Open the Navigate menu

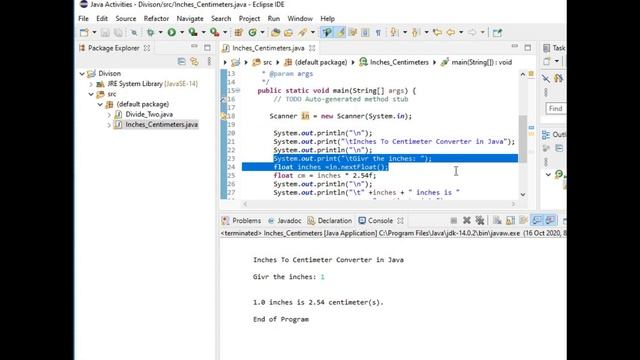(190, 19)
